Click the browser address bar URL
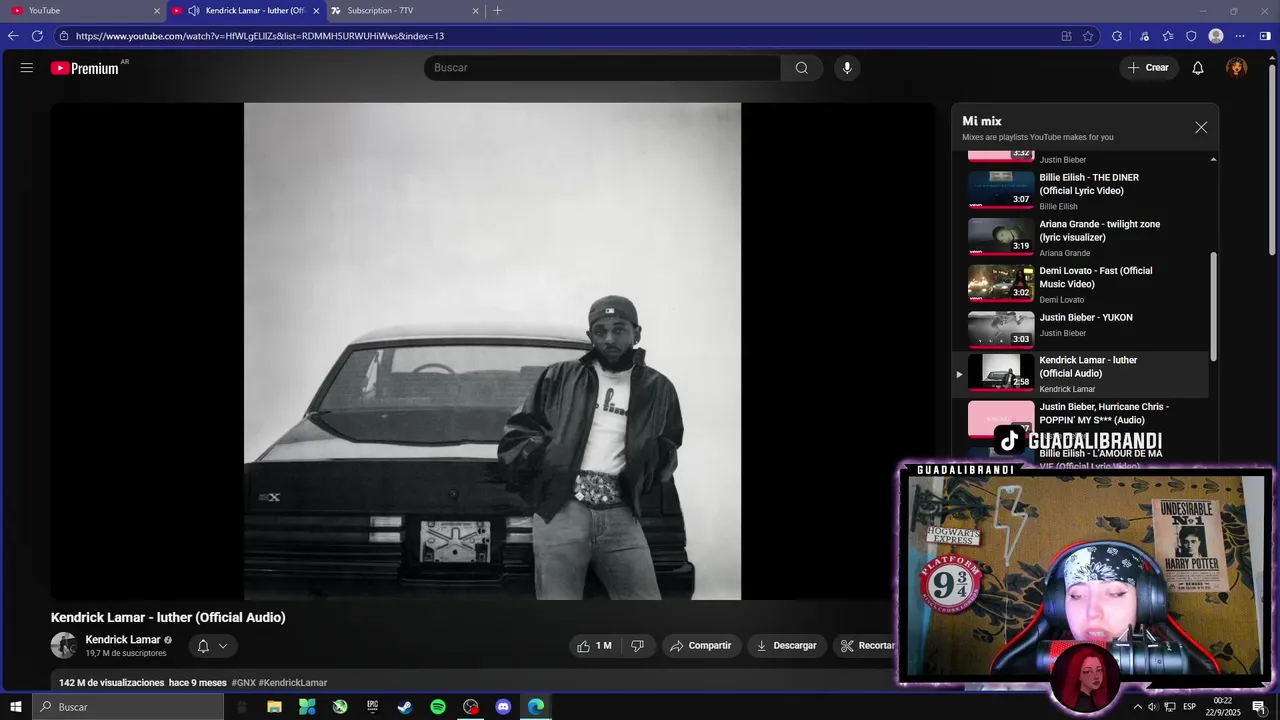 260,36
